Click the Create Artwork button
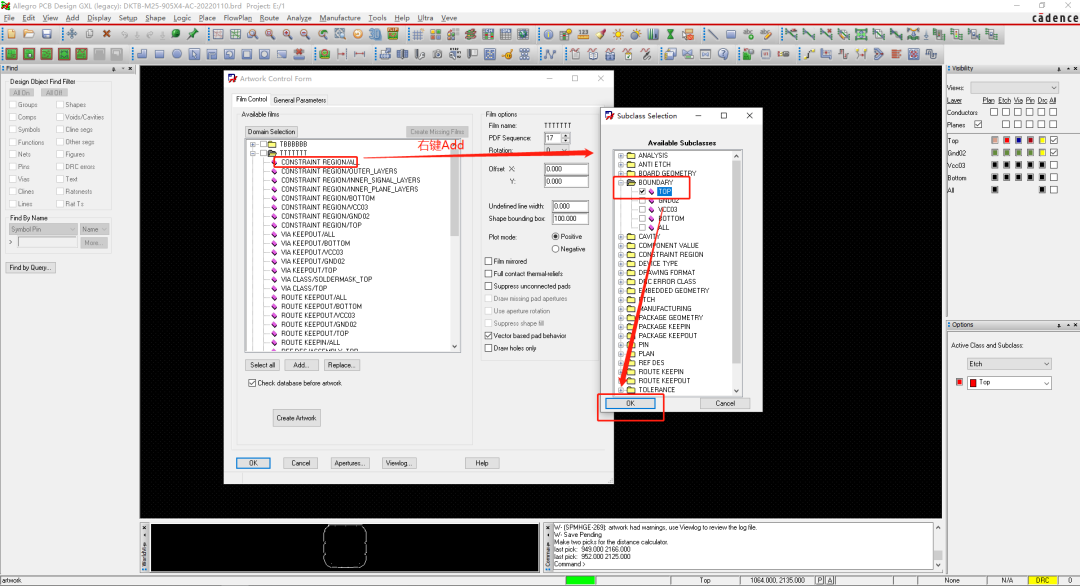Screen dimensions: 1080x586 click(296, 418)
